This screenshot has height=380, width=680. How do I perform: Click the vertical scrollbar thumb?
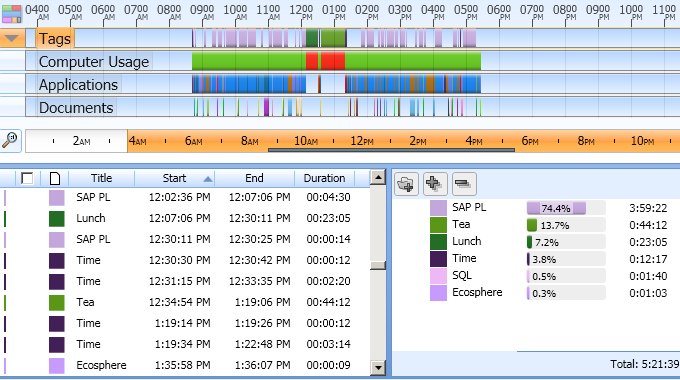[x=378, y=265]
